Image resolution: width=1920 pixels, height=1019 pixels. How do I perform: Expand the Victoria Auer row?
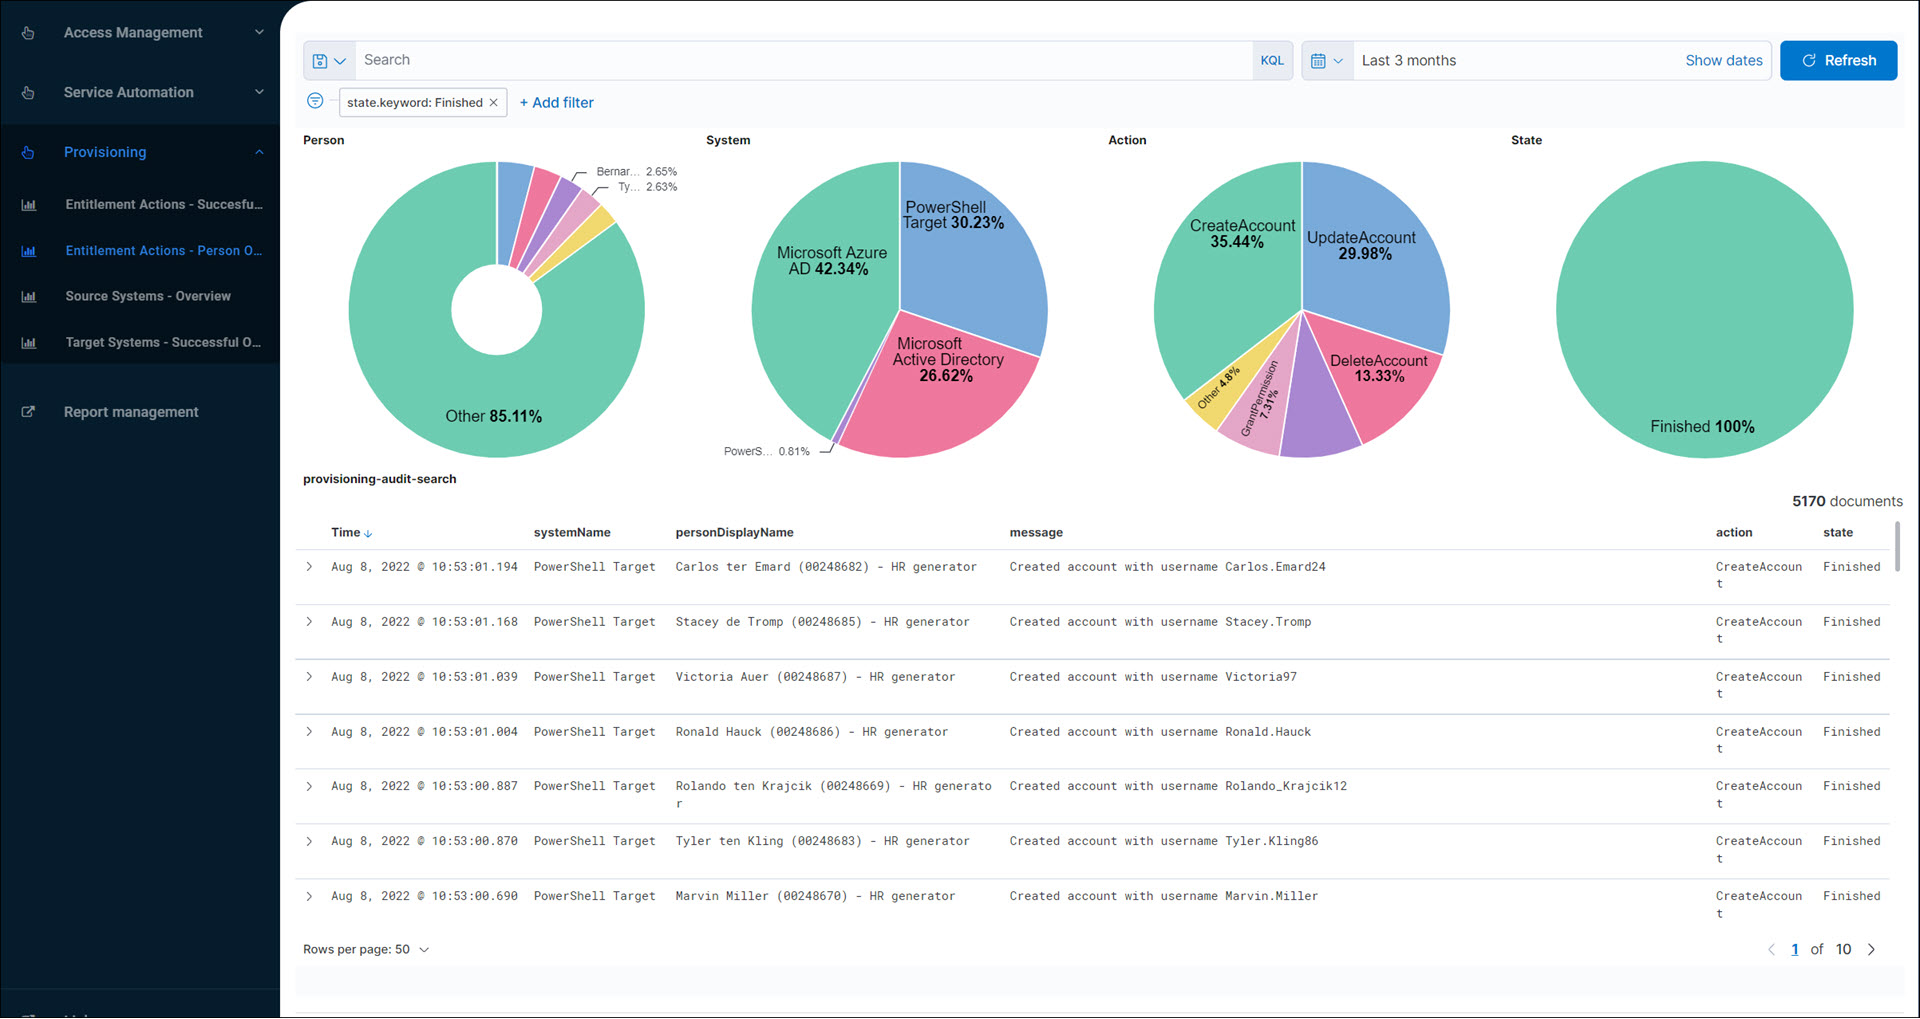[310, 677]
